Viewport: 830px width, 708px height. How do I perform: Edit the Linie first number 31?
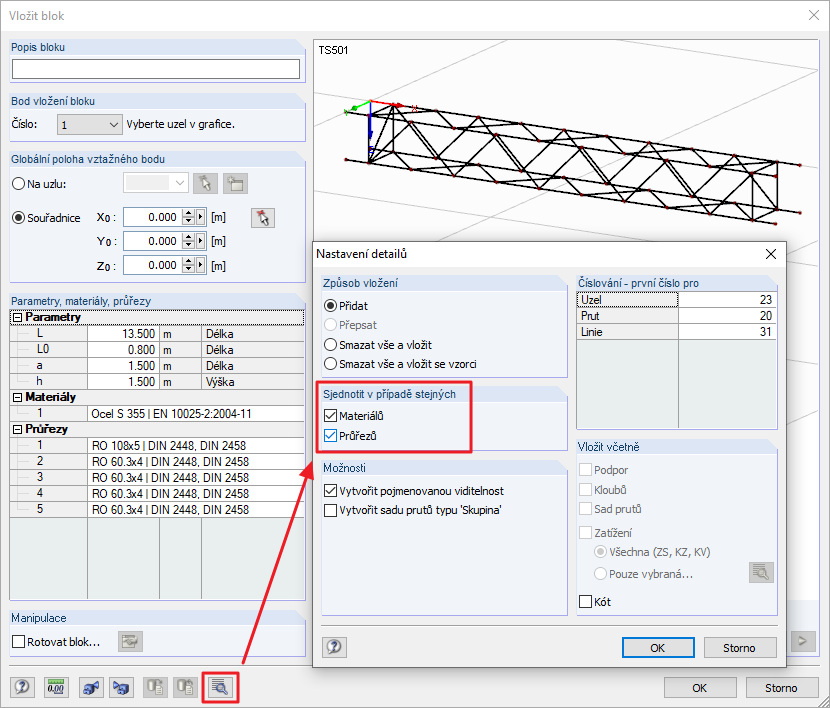(x=727, y=332)
